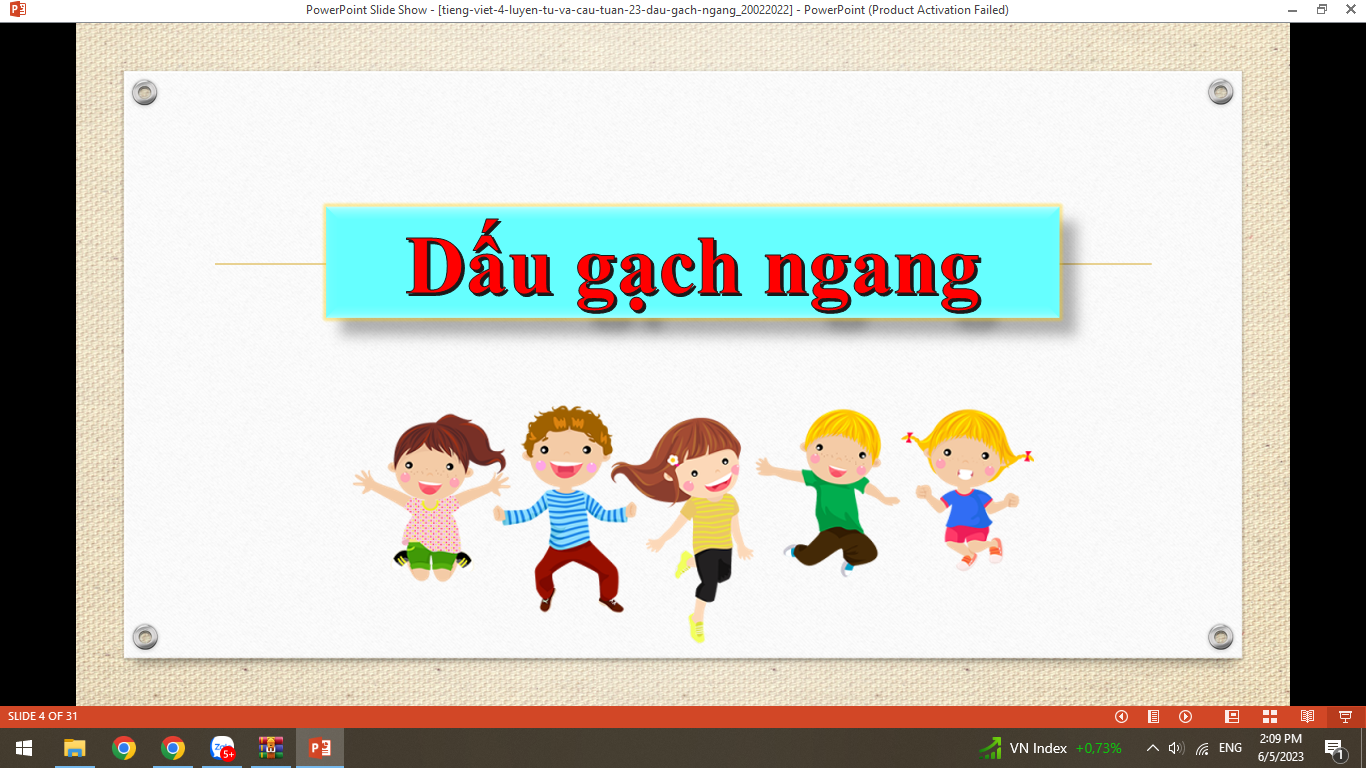Switch to Reading View
The width and height of the screenshot is (1366, 768).
pyautogui.click(x=1307, y=716)
